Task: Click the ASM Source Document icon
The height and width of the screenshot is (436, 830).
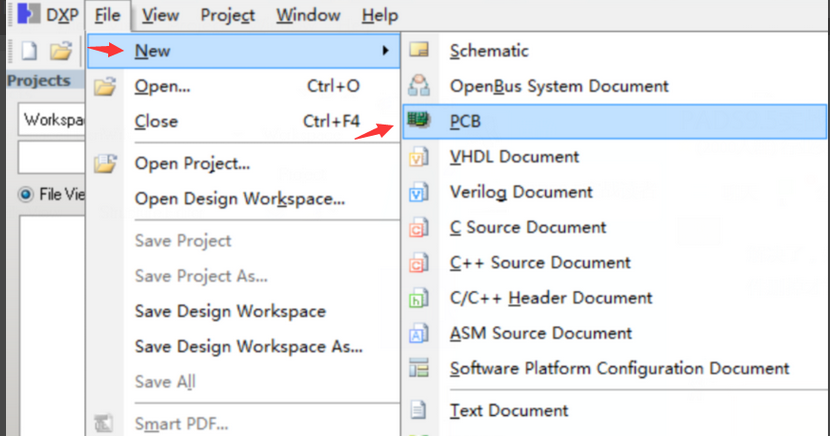Action: coord(419,333)
